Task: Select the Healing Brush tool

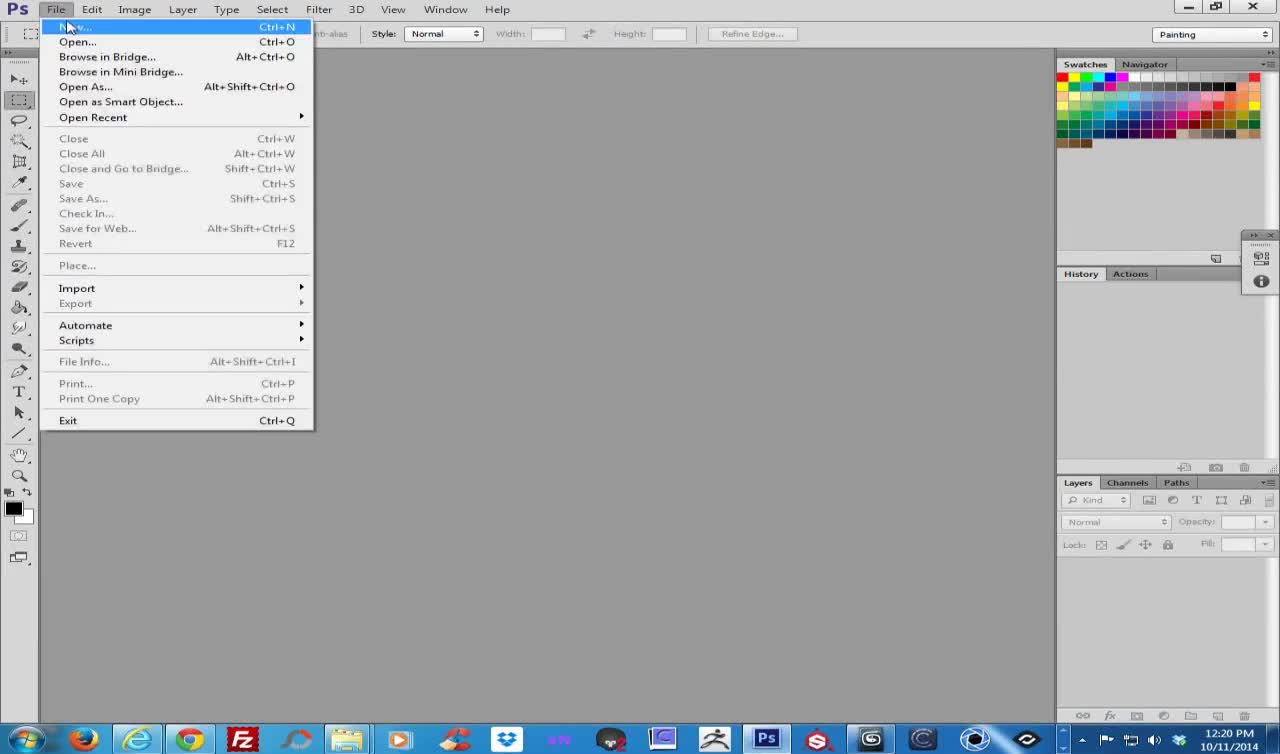Action: (19, 206)
